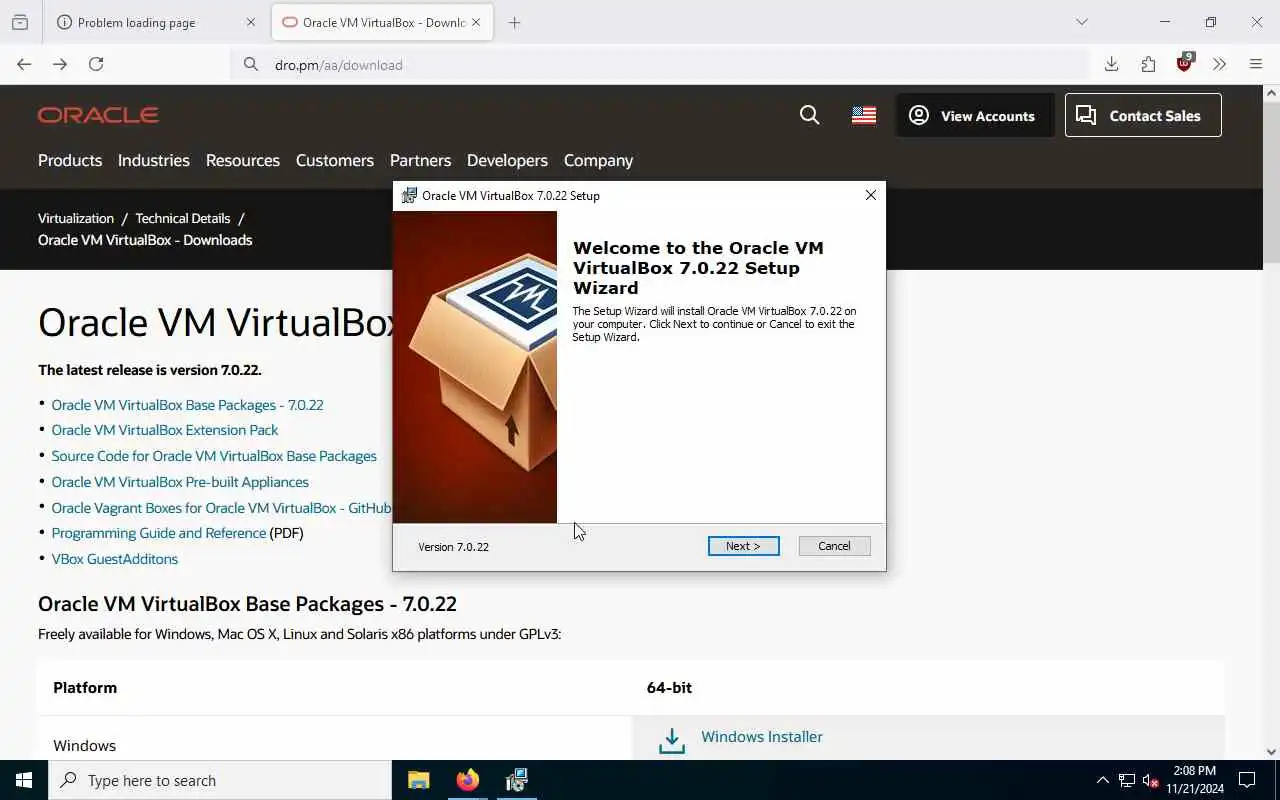The image size is (1280, 800).
Task: Go forward in browser history
Action: click(x=60, y=64)
